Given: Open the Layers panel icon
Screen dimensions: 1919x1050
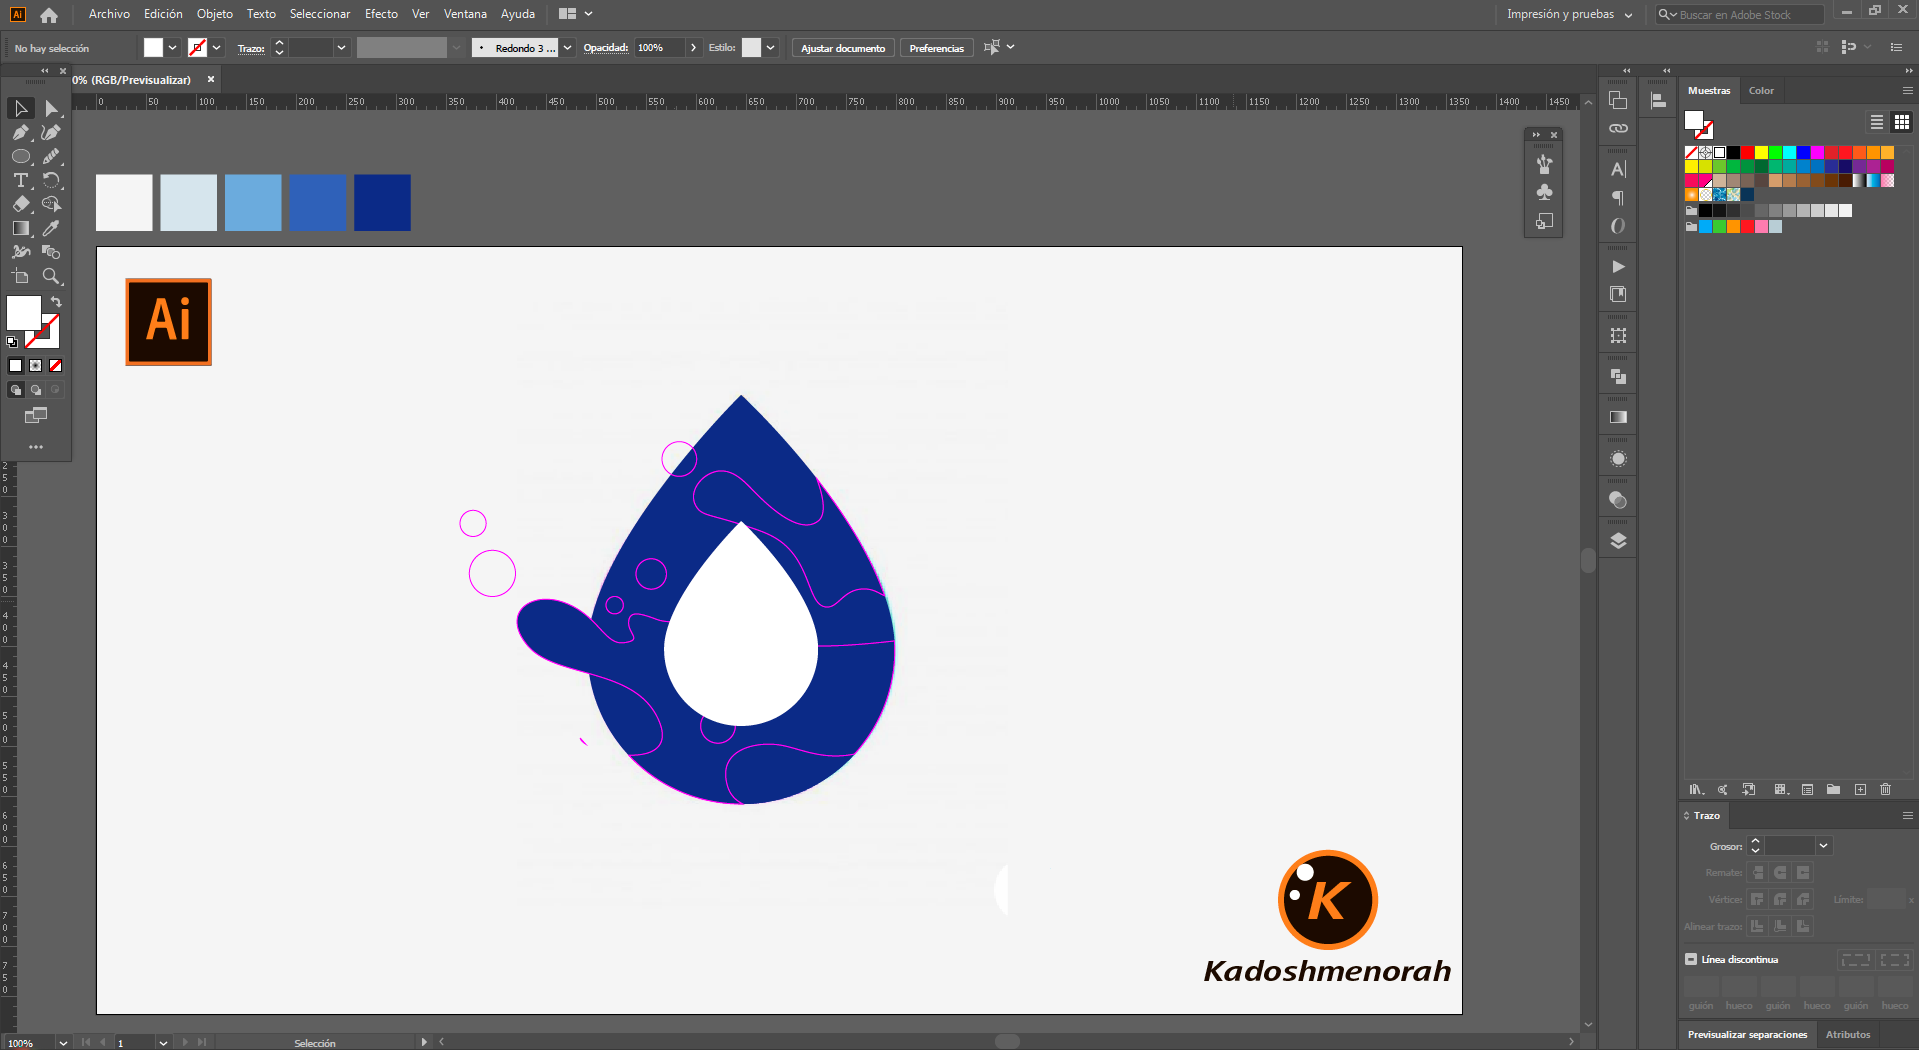Looking at the screenshot, I should 1618,541.
